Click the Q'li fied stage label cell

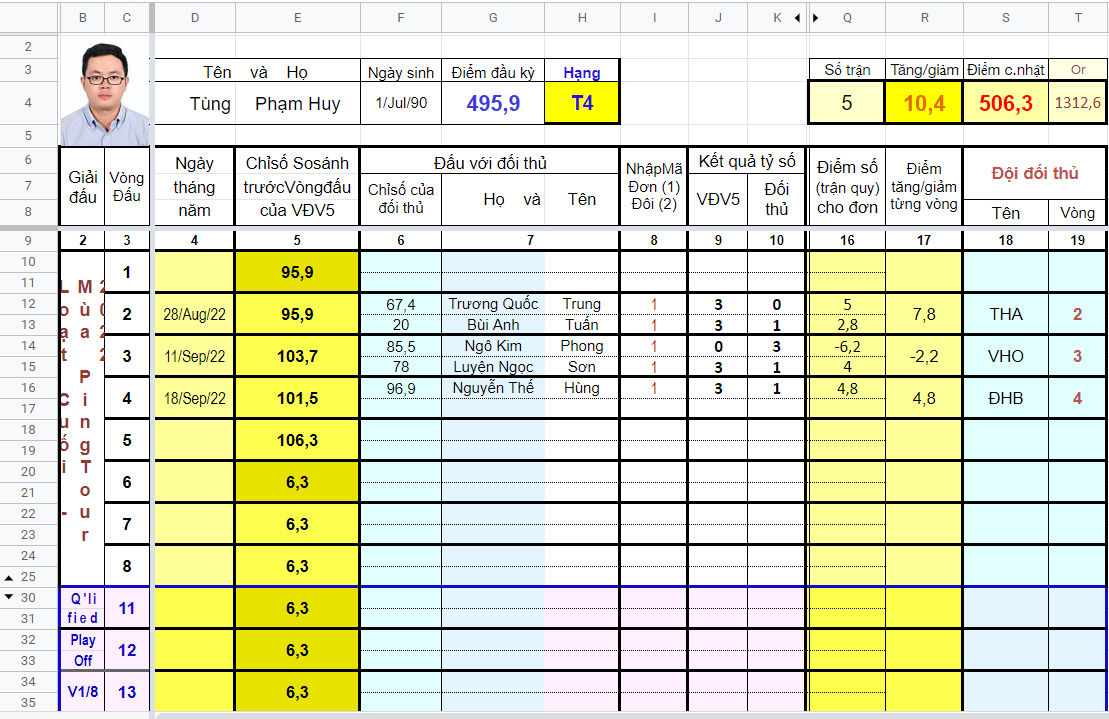click(83, 608)
